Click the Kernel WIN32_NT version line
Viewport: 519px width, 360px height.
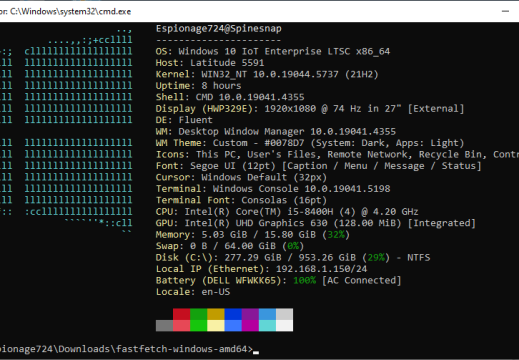267,74
